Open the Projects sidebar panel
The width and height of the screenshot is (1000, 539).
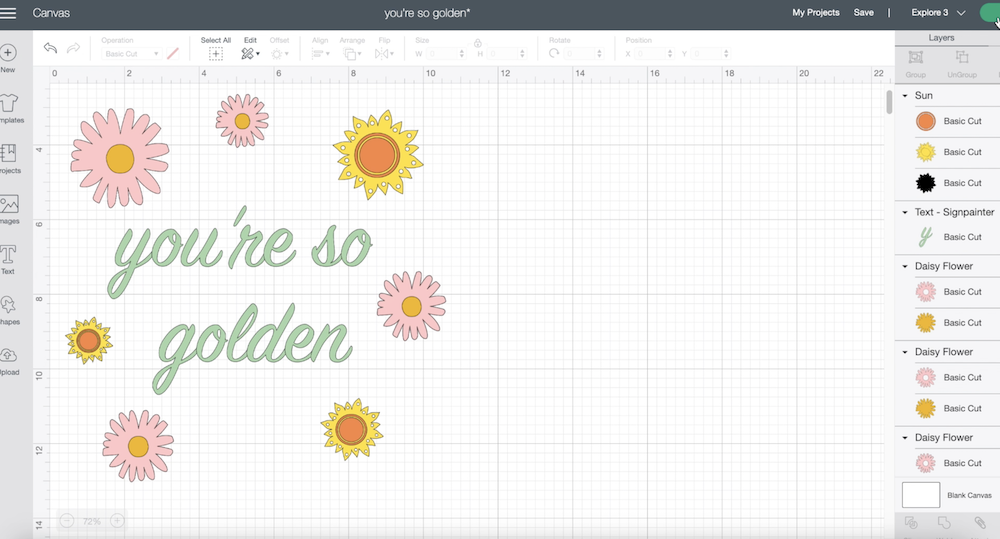click(x=9, y=159)
